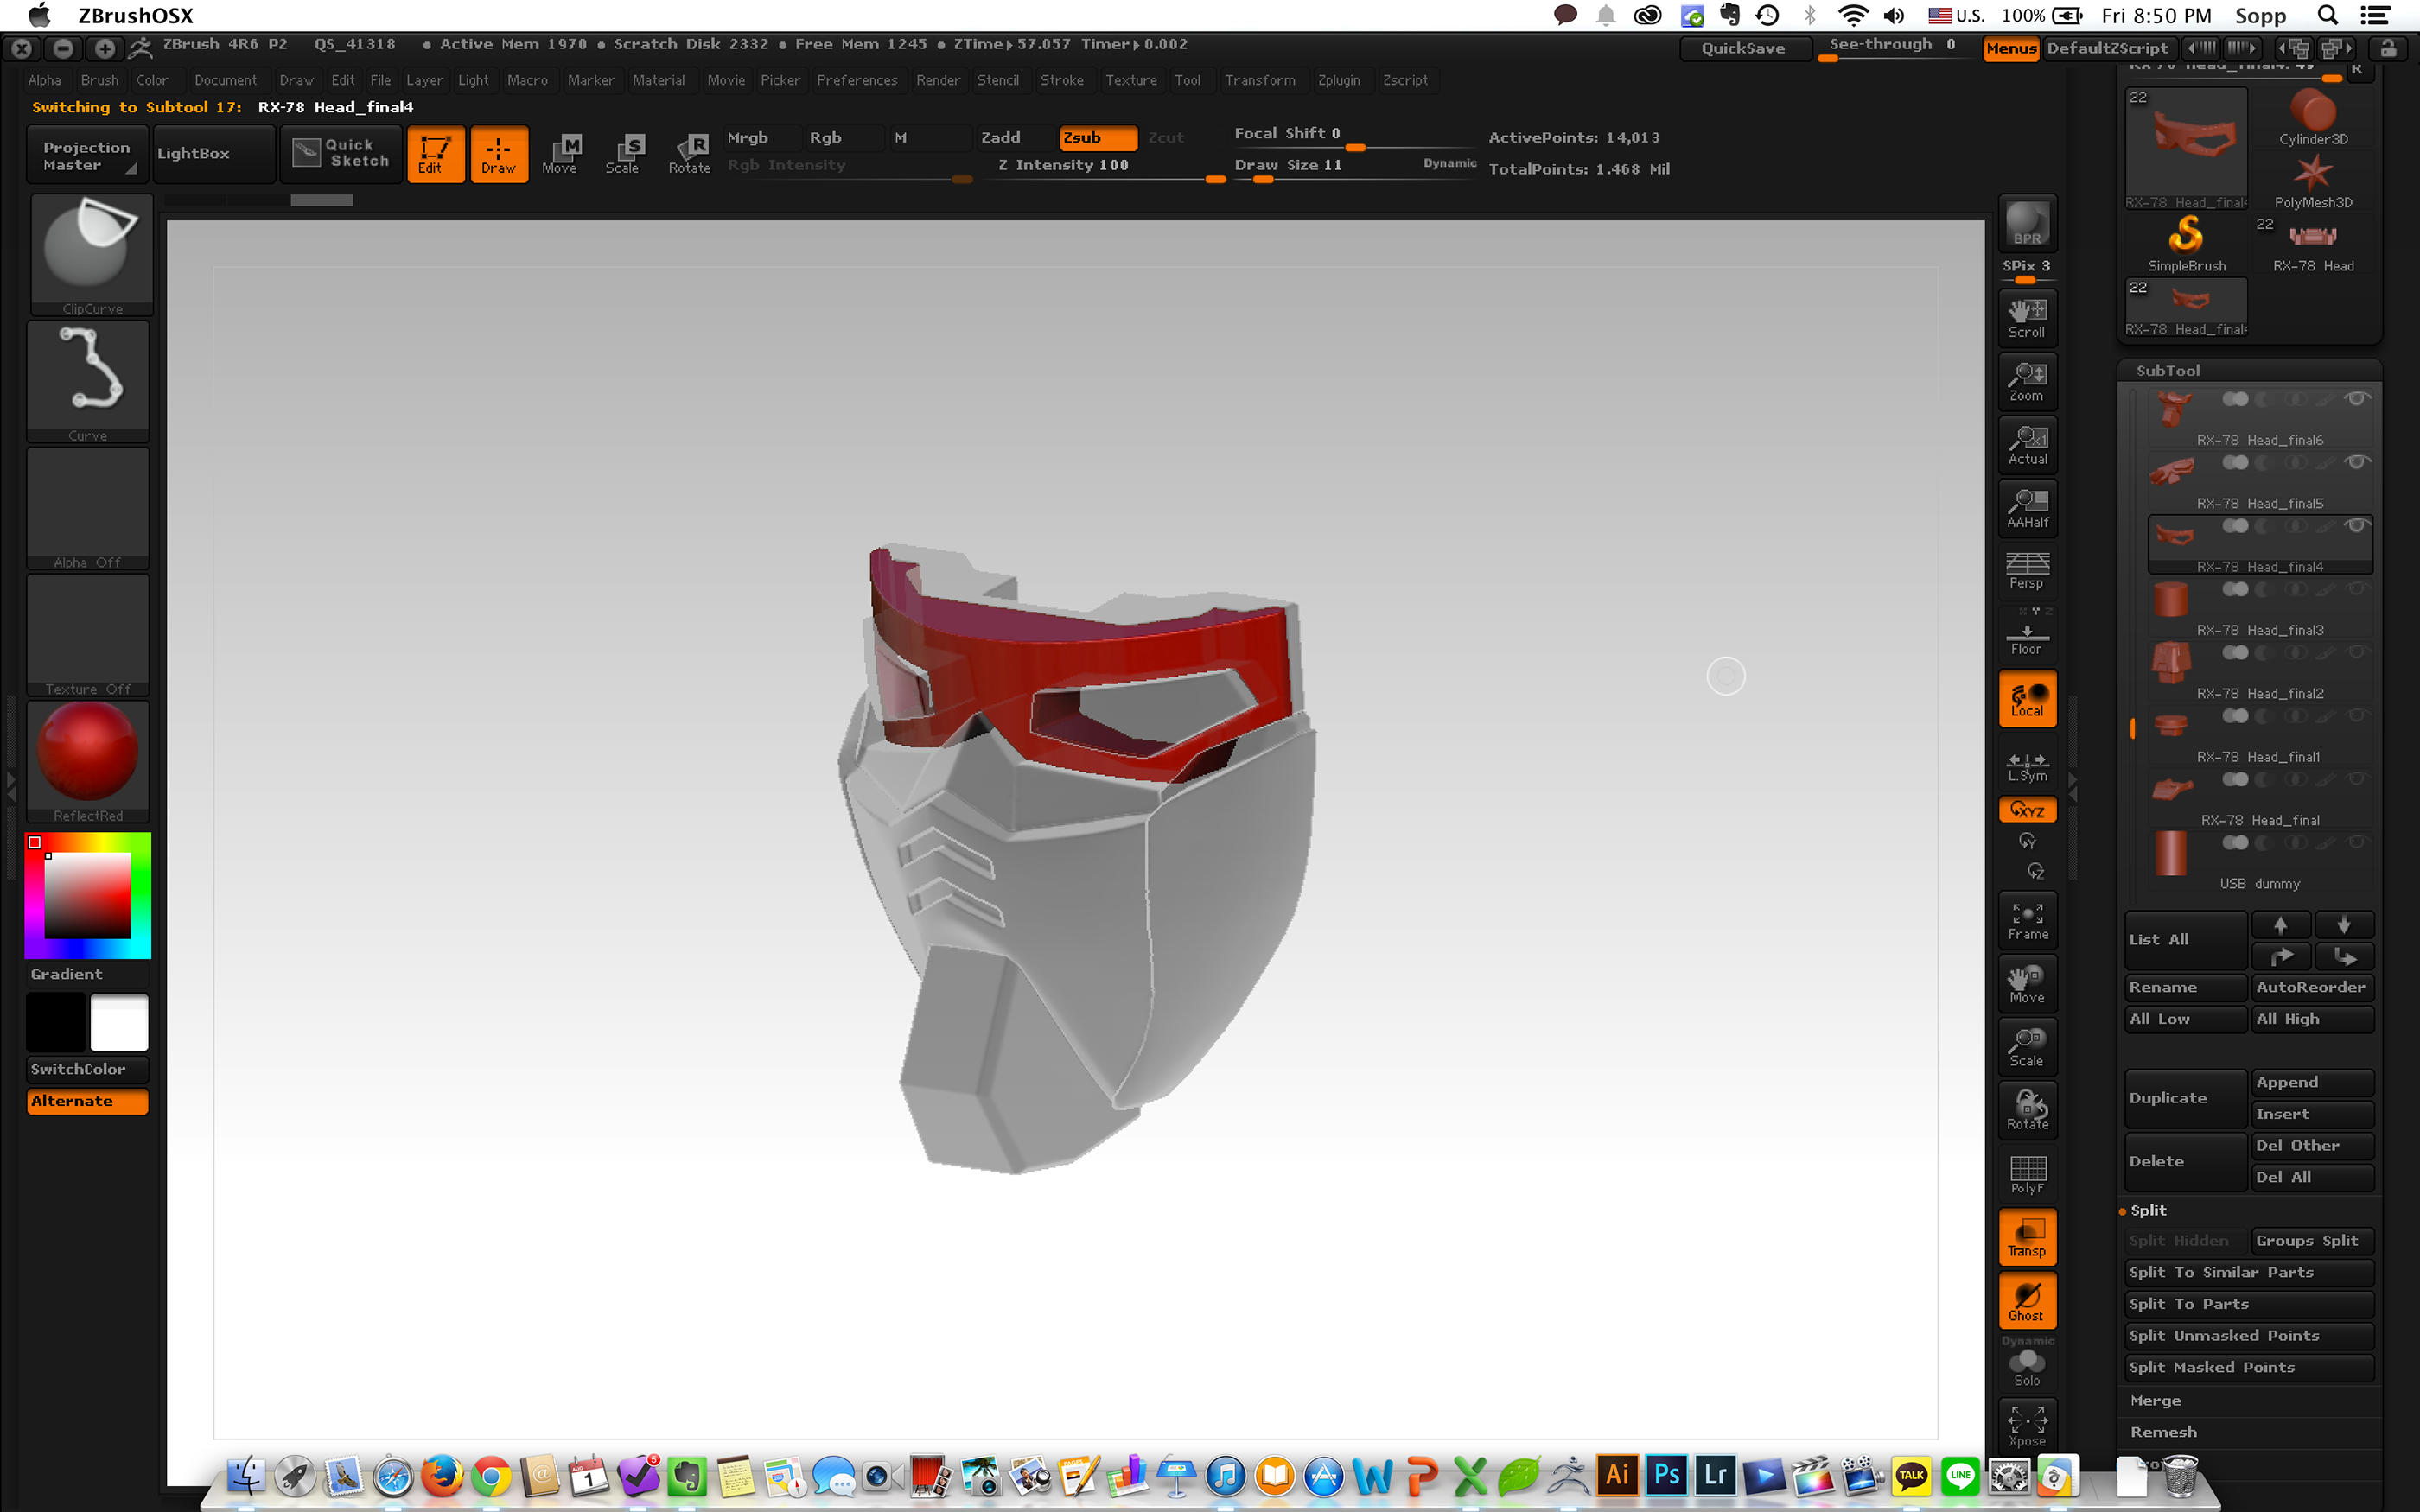Open the Brush menu
The width and height of the screenshot is (2420, 1512).
99,80
